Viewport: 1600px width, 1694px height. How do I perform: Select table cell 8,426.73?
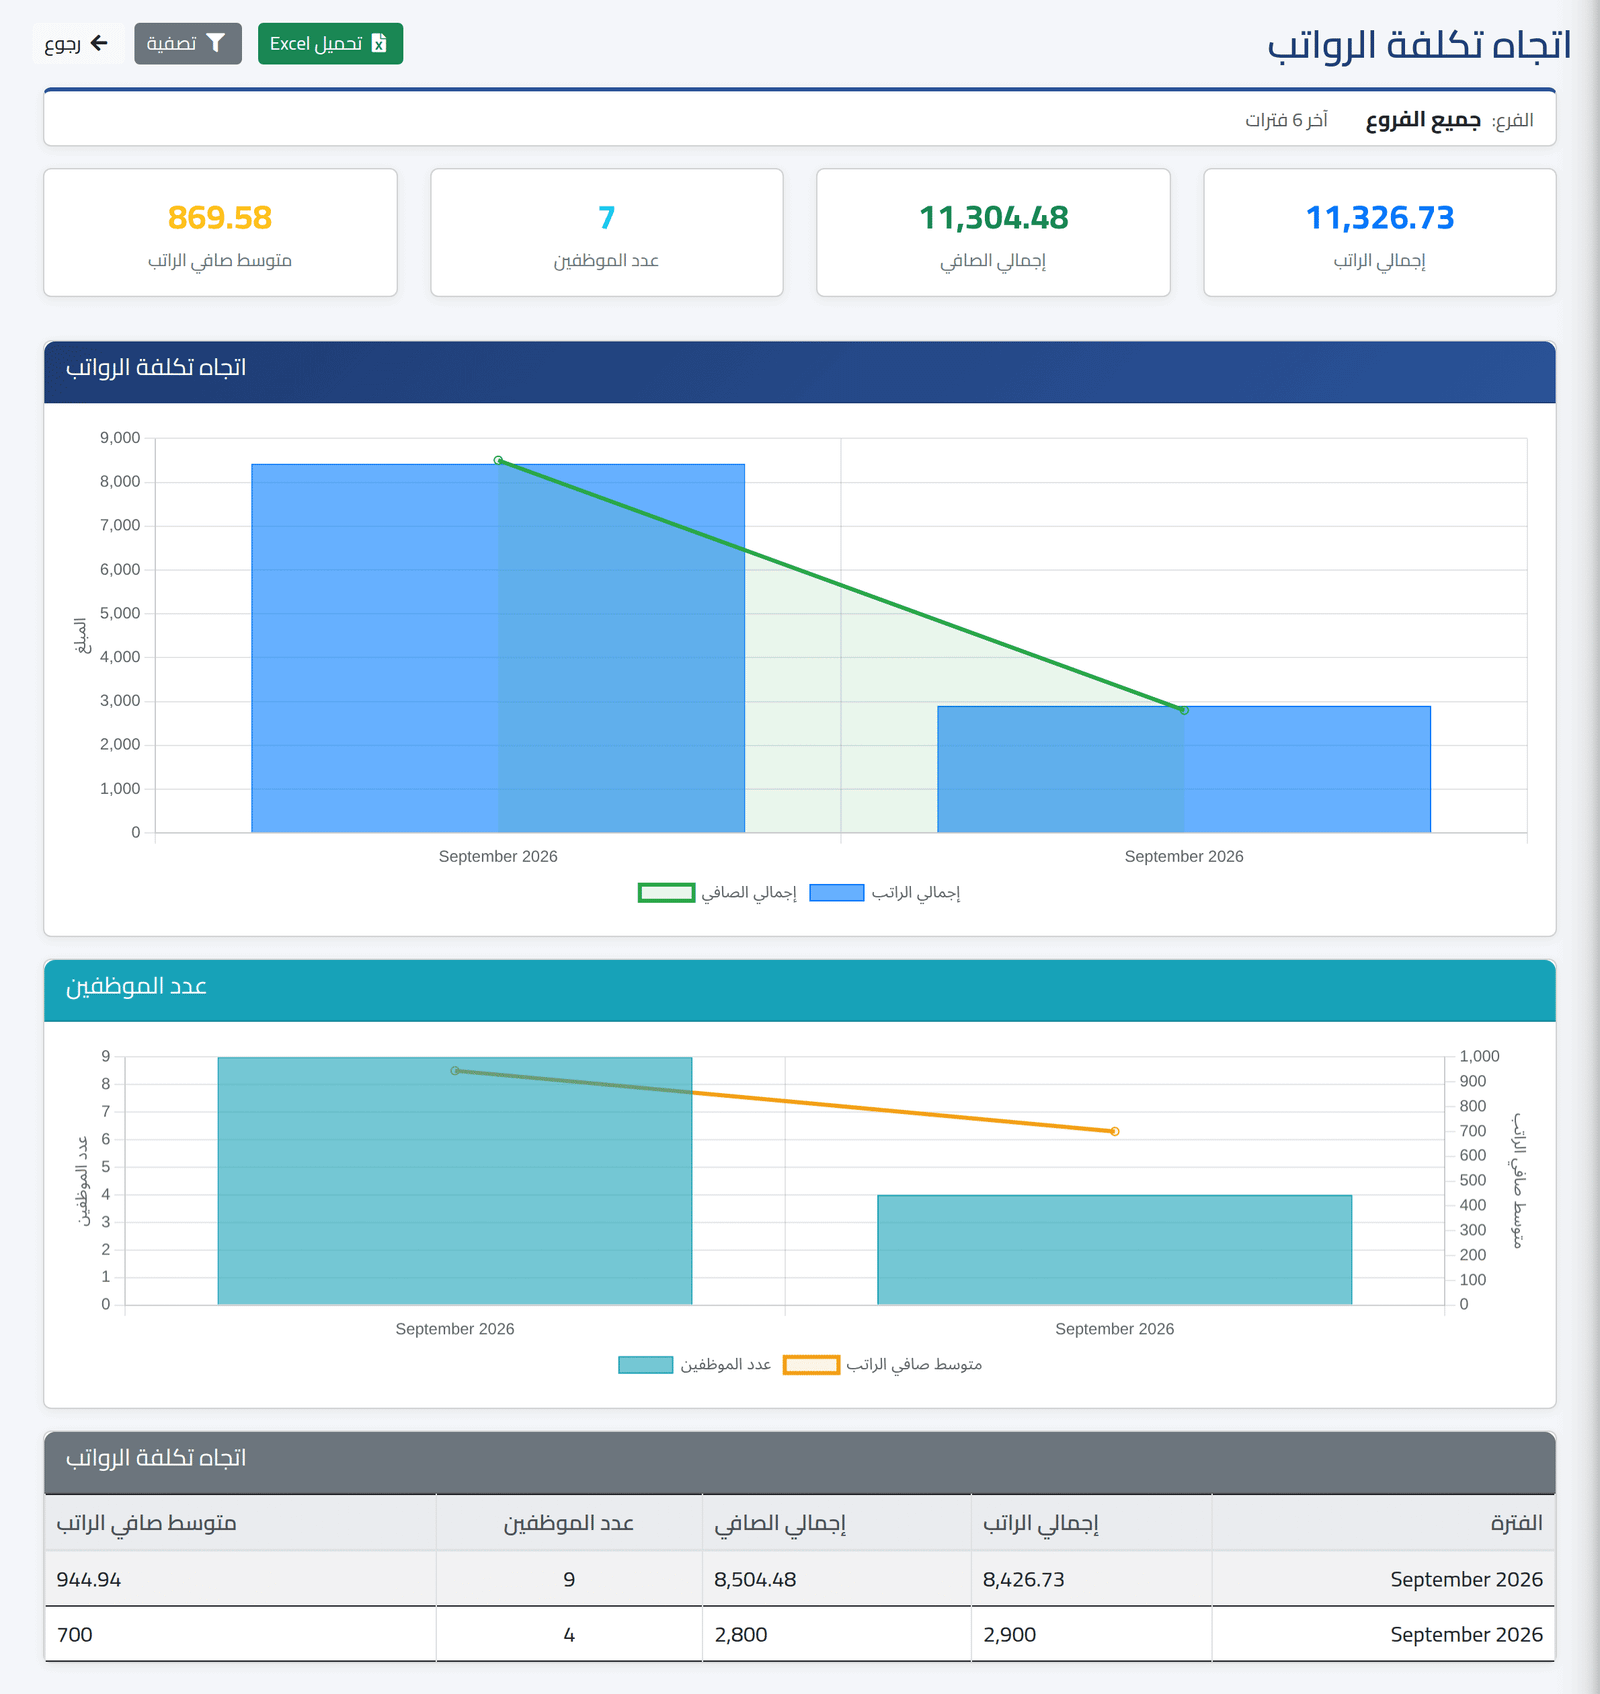tap(1091, 1579)
